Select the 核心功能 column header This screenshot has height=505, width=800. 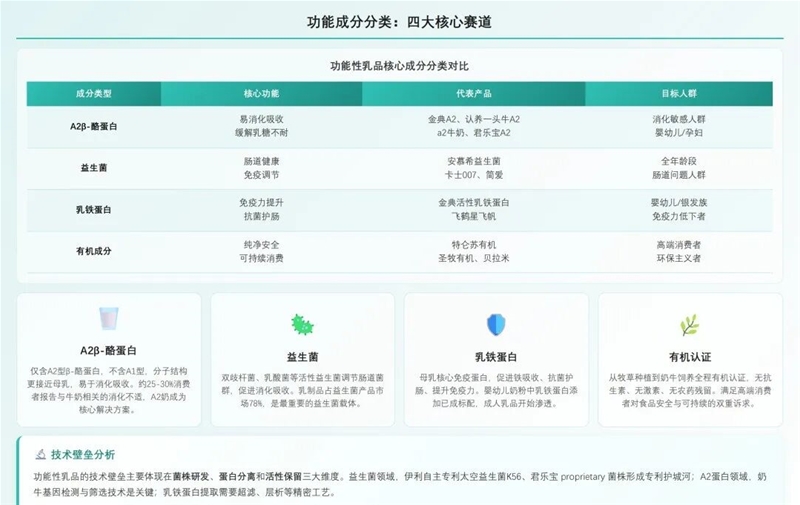pyautogui.click(x=261, y=93)
